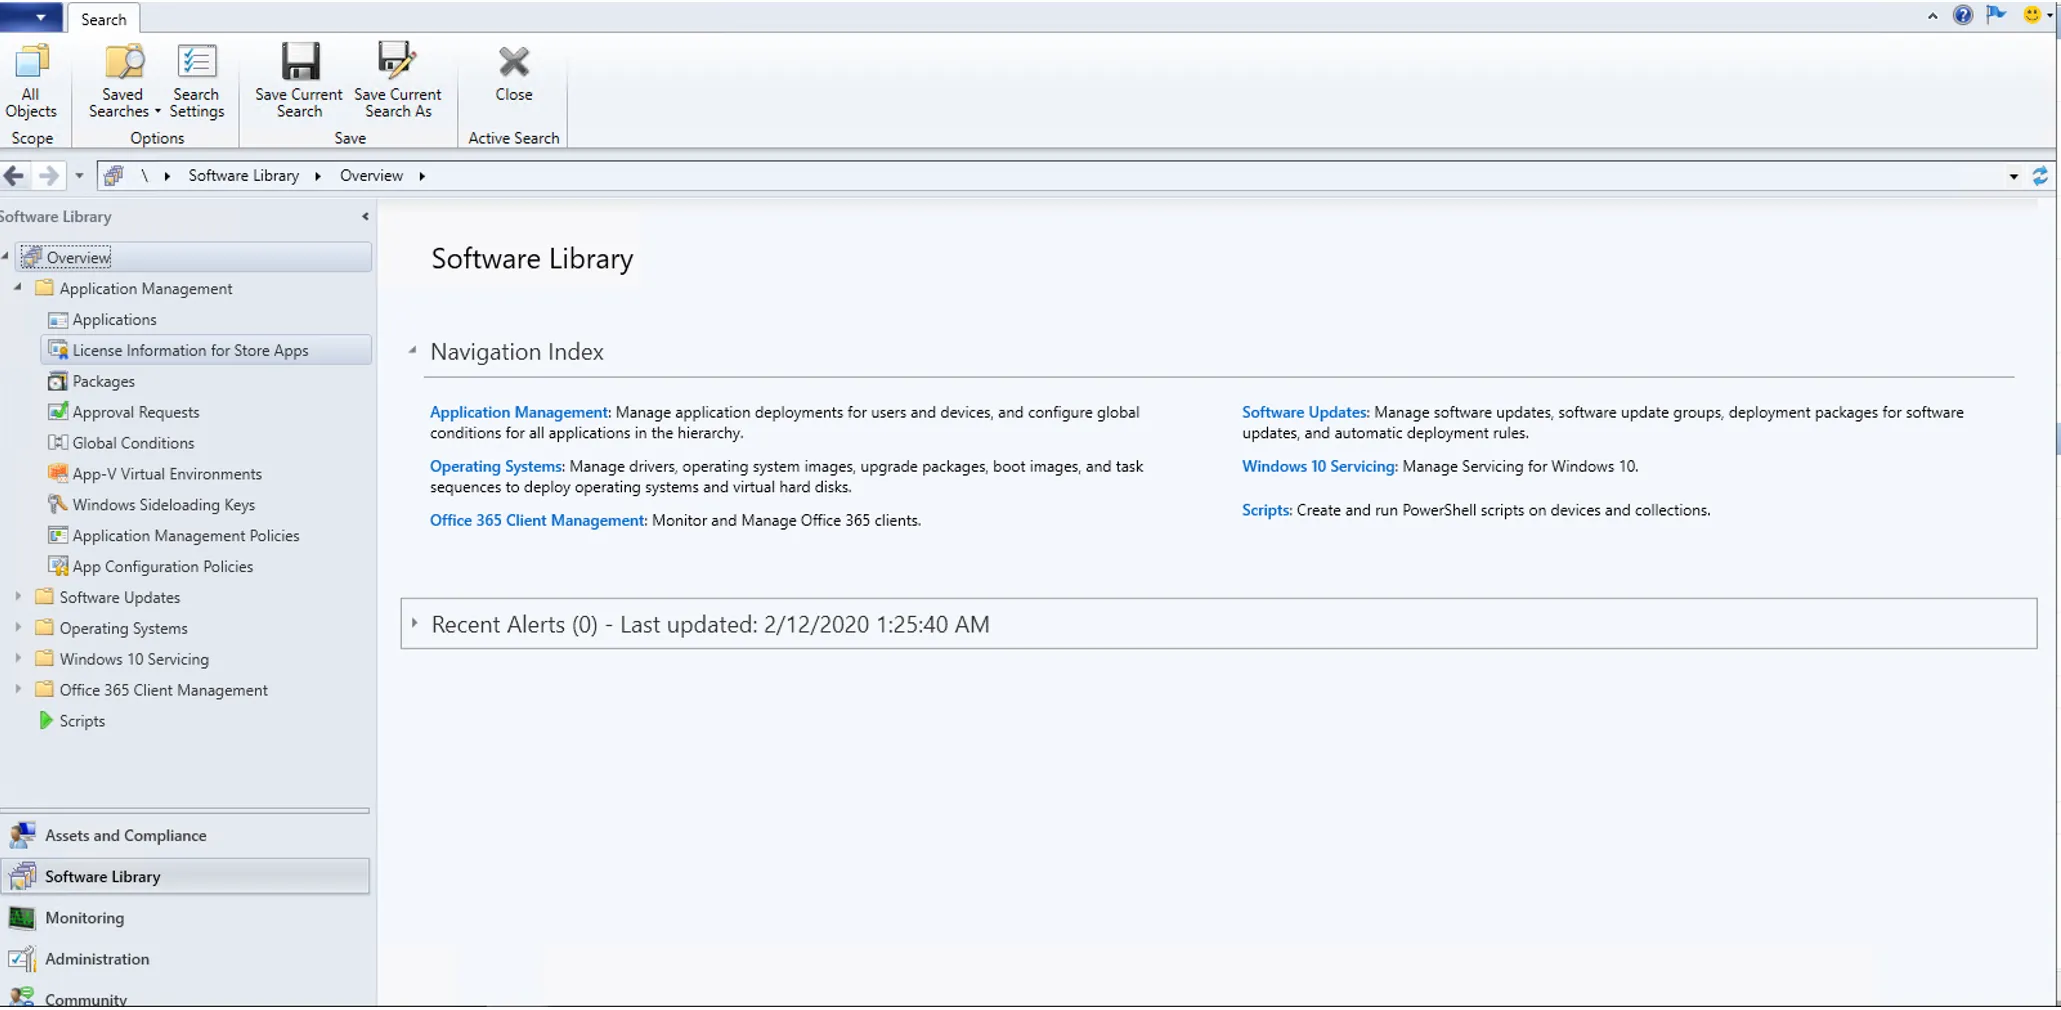Select Packages in the tree

click(x=103, y=381)
